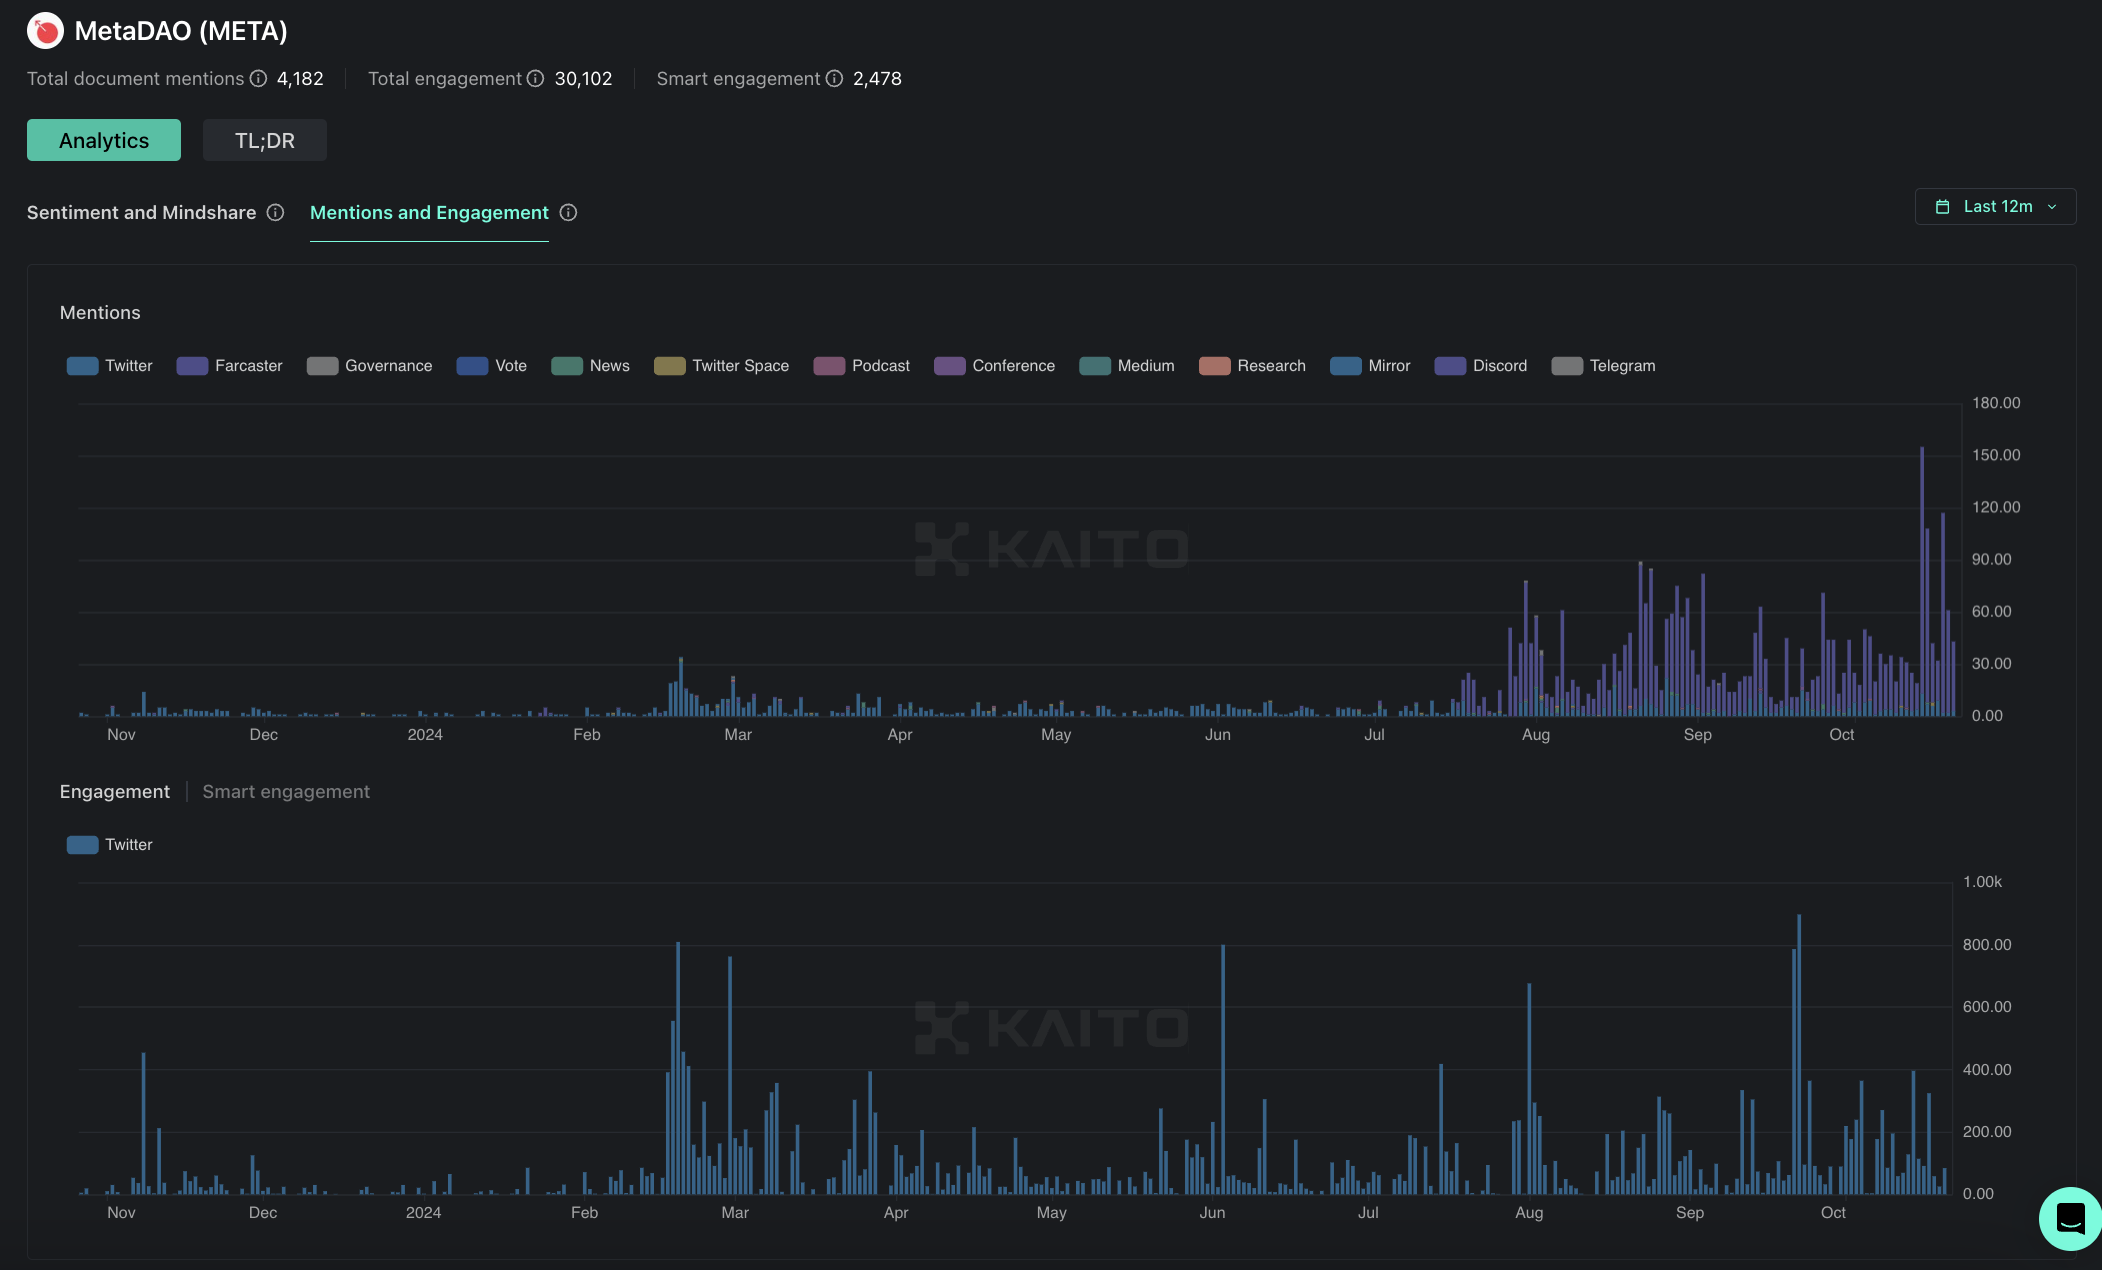Open info icon next to Total engagement
The height and width of the screenshot is (1270, 2102).
536,79
